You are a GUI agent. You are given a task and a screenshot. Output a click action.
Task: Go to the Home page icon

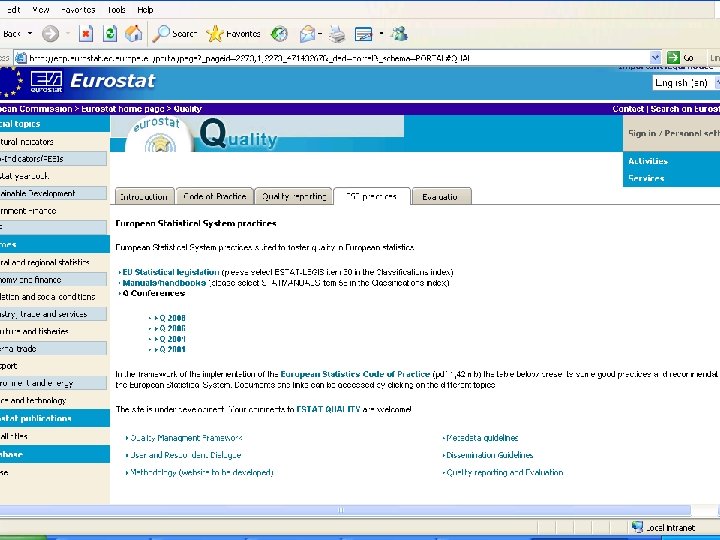click(134, 34)
